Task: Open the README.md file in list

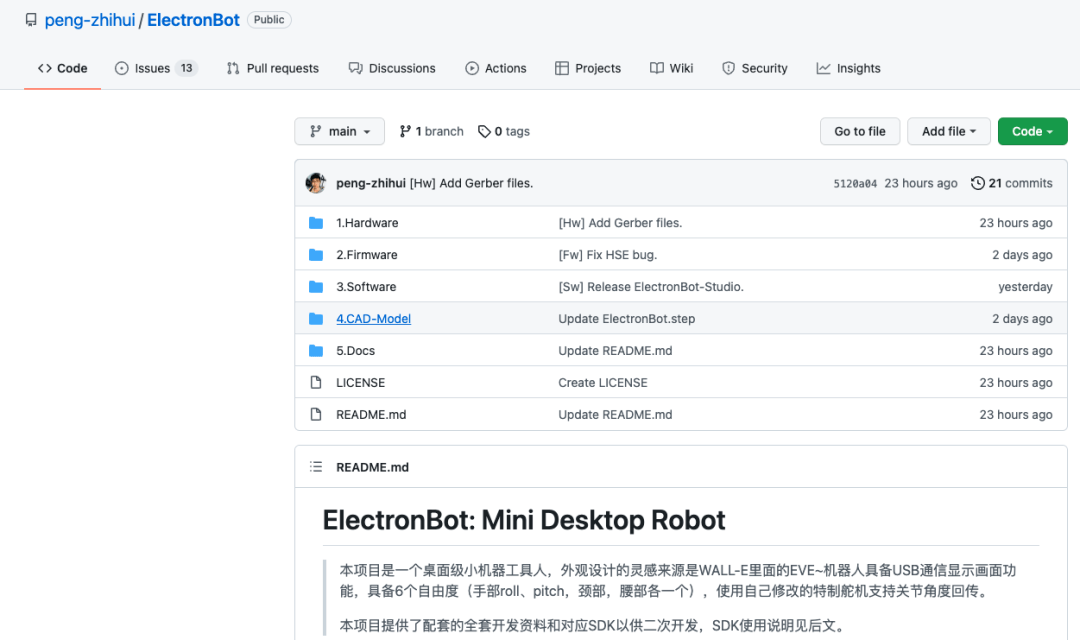Action: 371,415
